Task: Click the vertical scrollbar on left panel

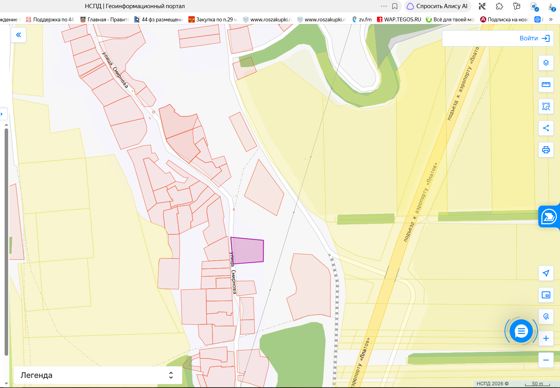Action: pyautogui.click(x=6, y=242)
